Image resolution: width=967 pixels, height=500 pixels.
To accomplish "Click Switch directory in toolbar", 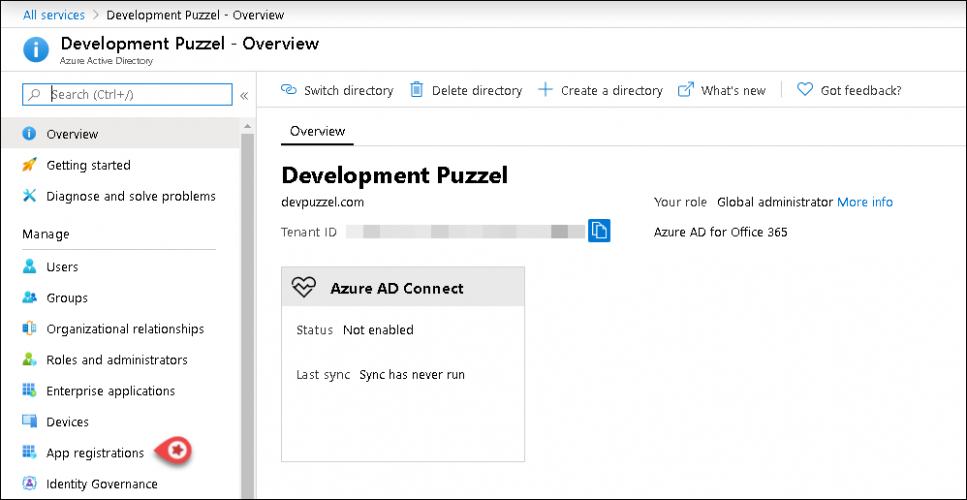I will point(337,90).
